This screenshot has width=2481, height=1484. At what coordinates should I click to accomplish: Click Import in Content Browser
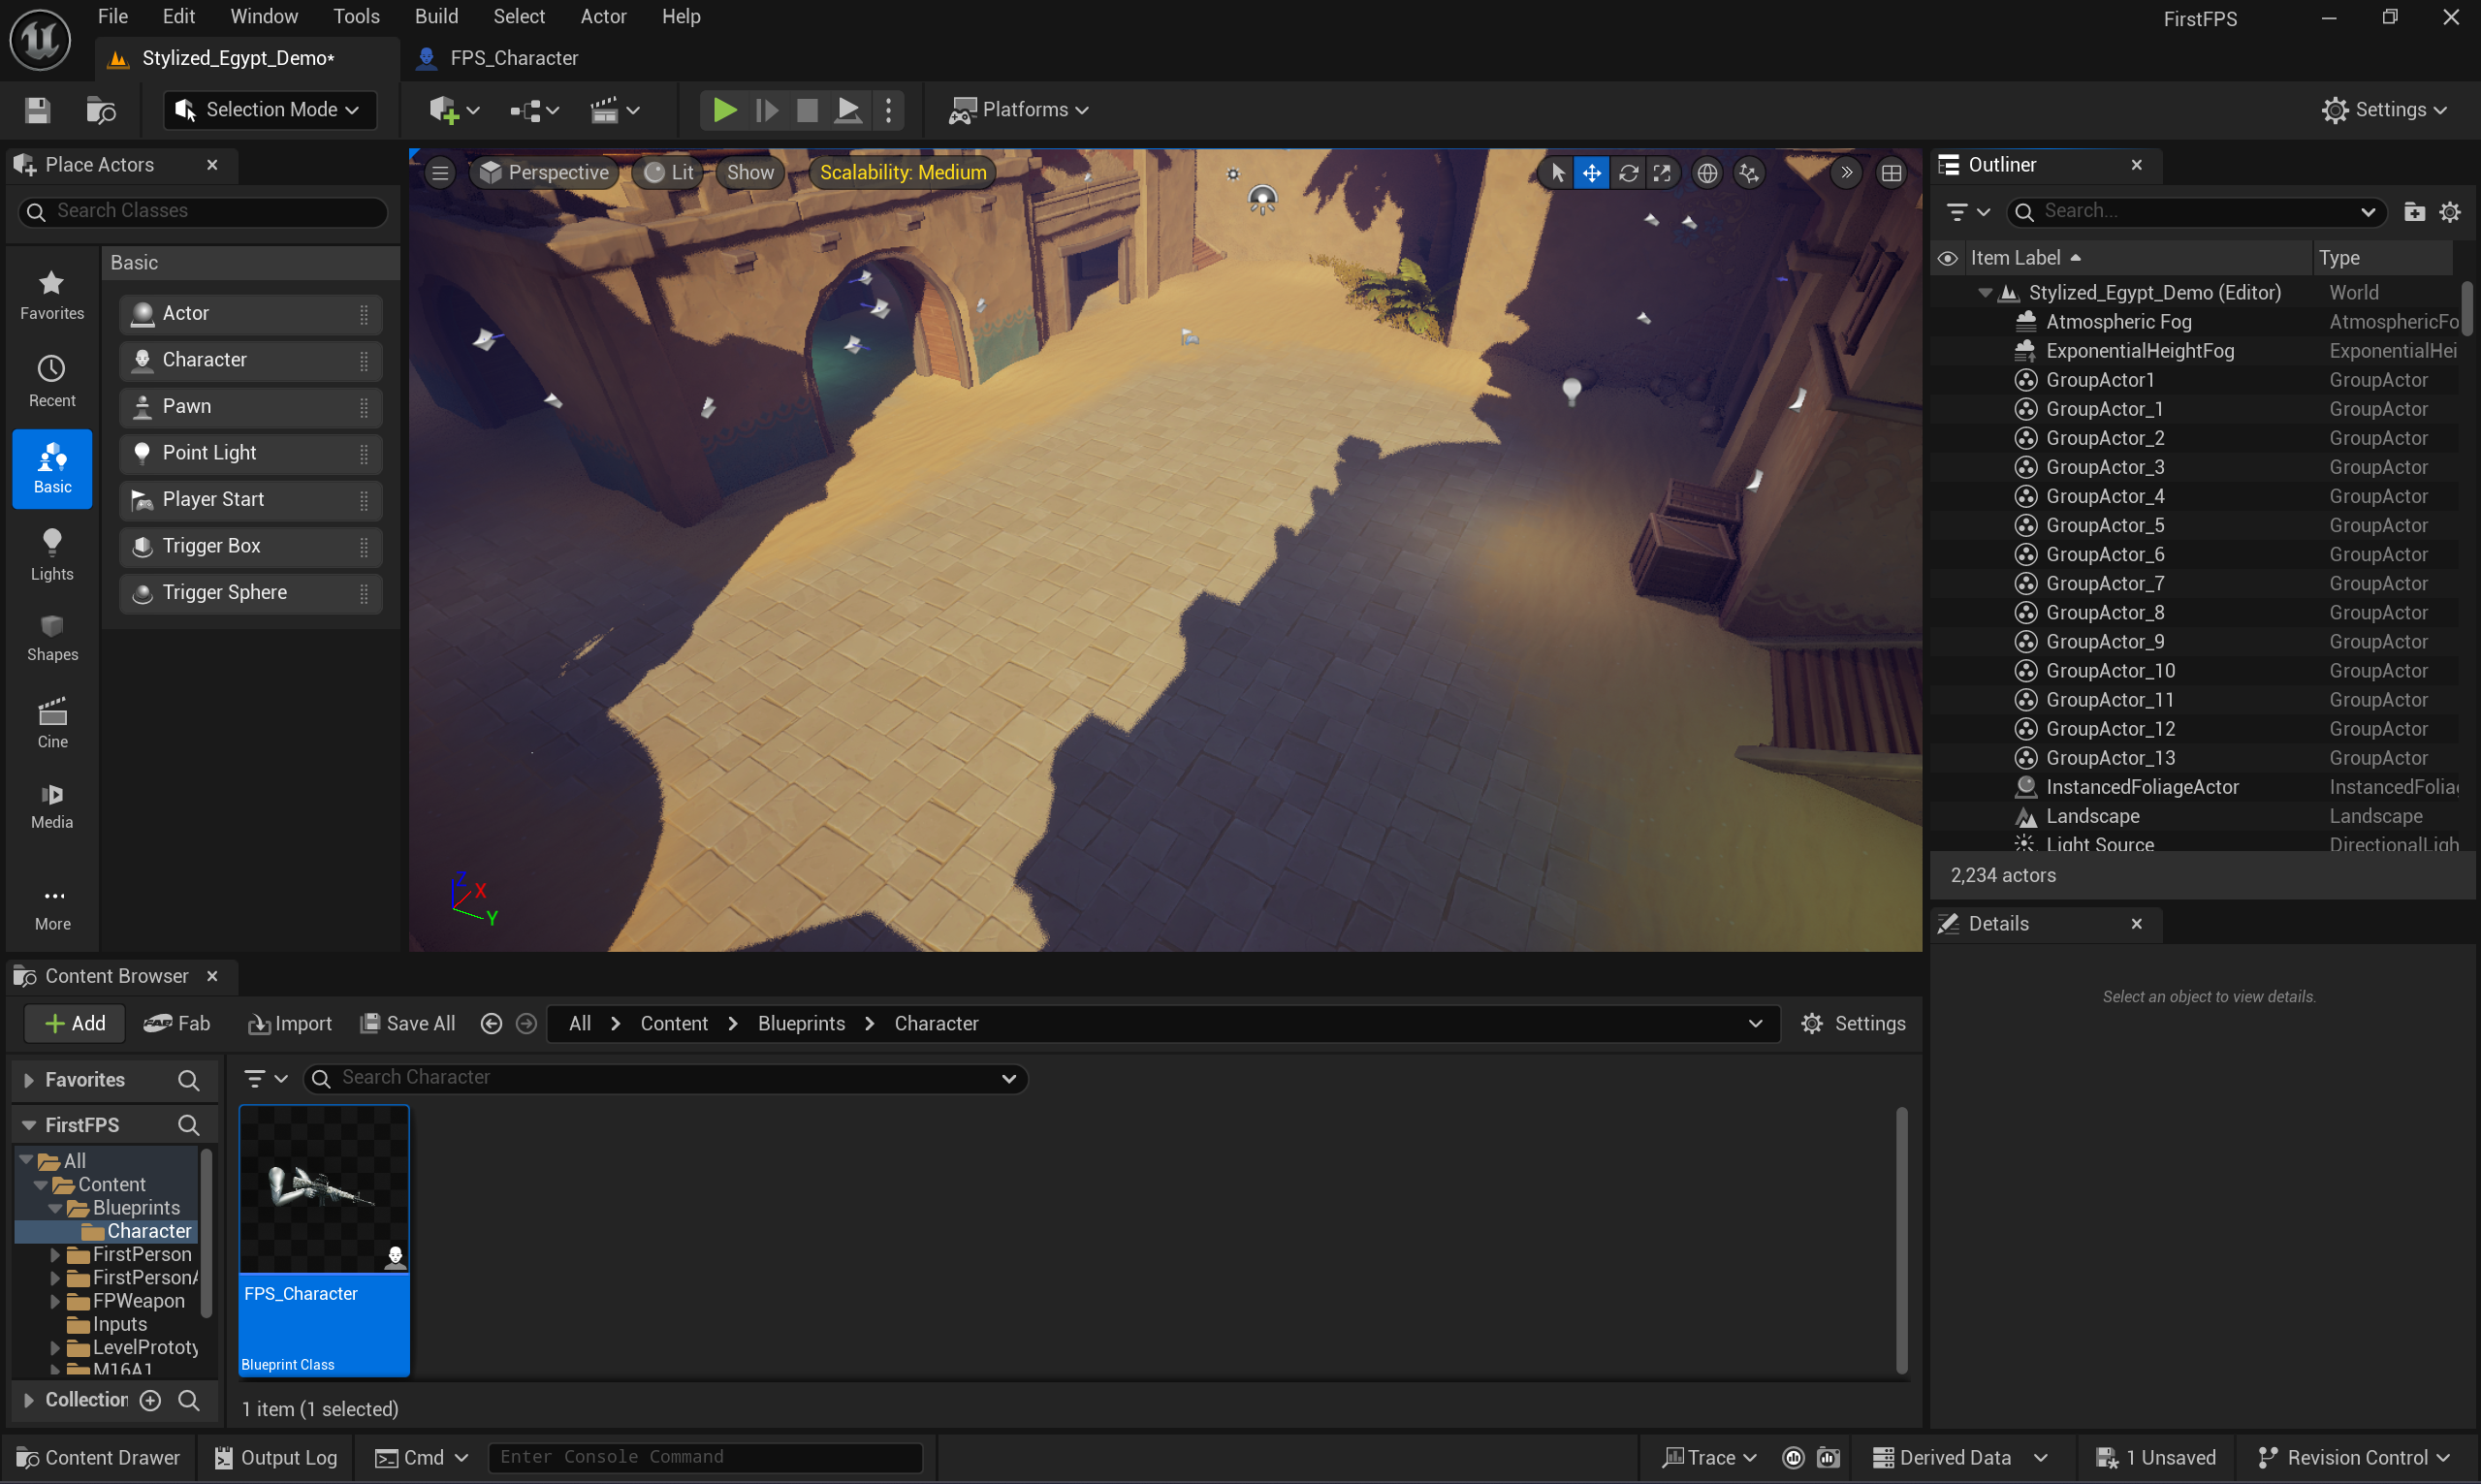[x=289, y=1023]
